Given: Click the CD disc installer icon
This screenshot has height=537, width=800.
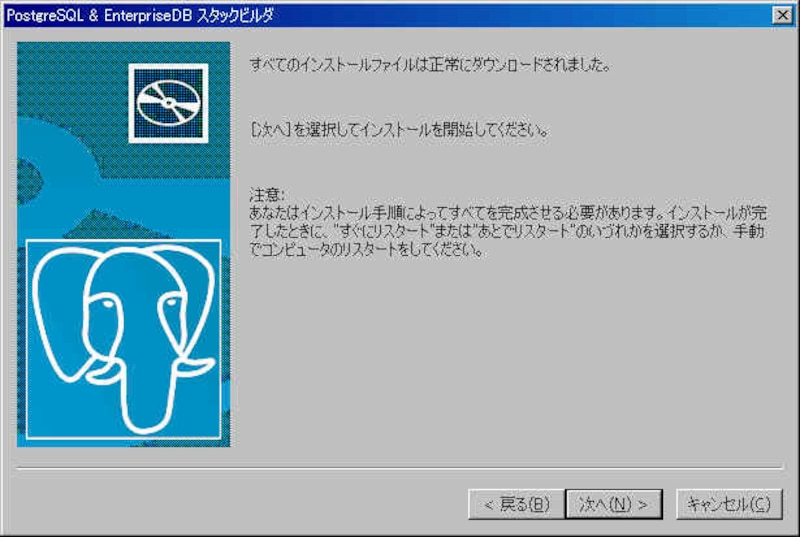Looking at the screenshot, I should pyautogui.click(x=168, y=103).
